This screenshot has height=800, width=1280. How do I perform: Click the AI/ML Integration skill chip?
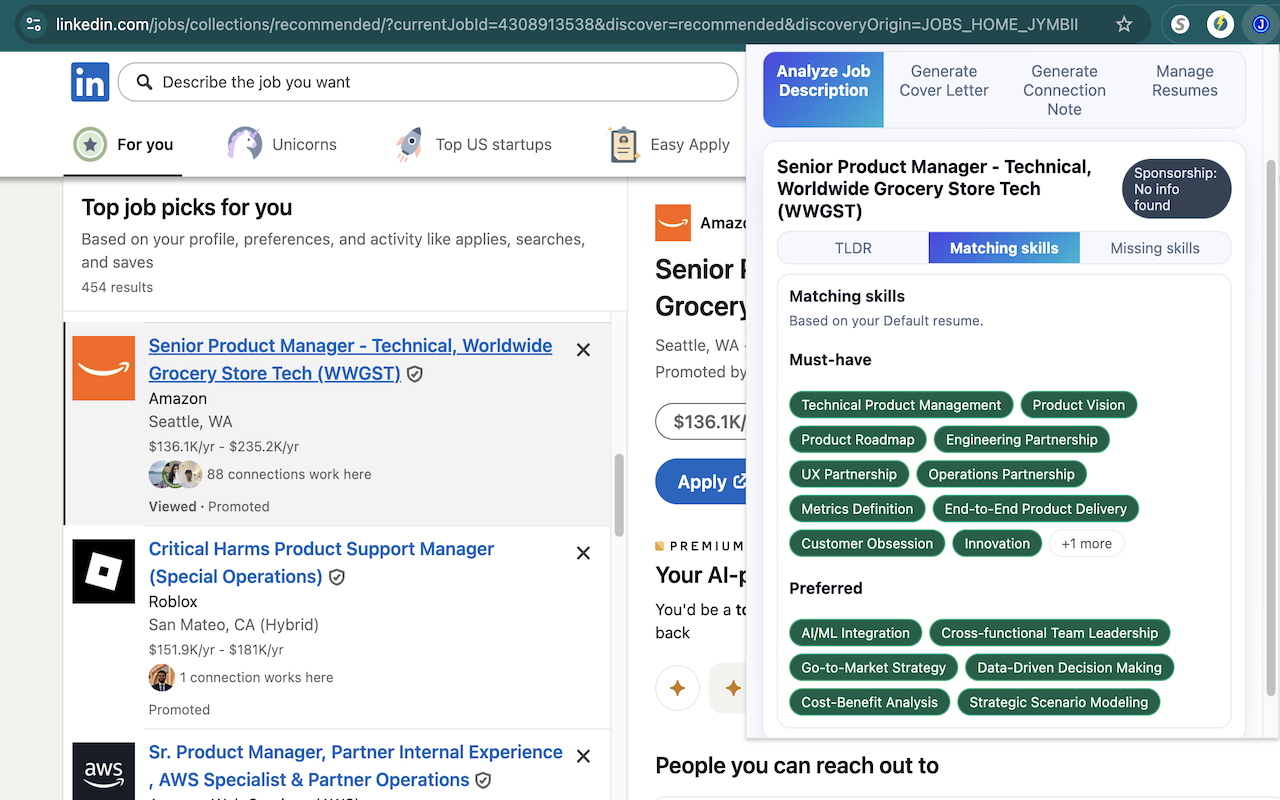(x=856, y=633)
